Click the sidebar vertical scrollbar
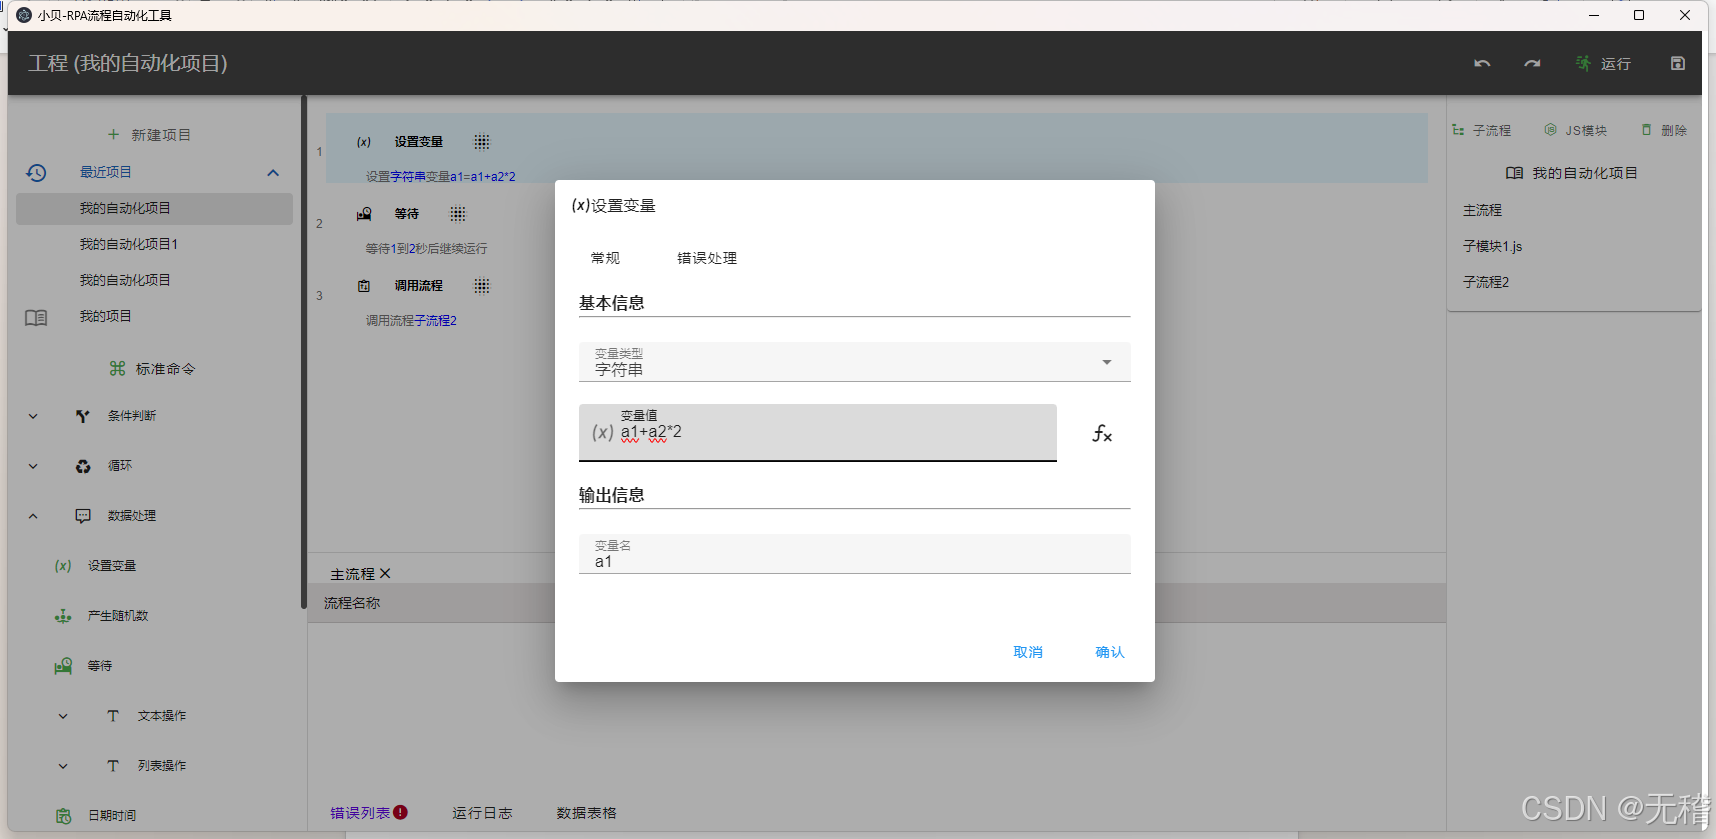Image resolution: width=1716 pixels, height=839 pixels. 303,352
